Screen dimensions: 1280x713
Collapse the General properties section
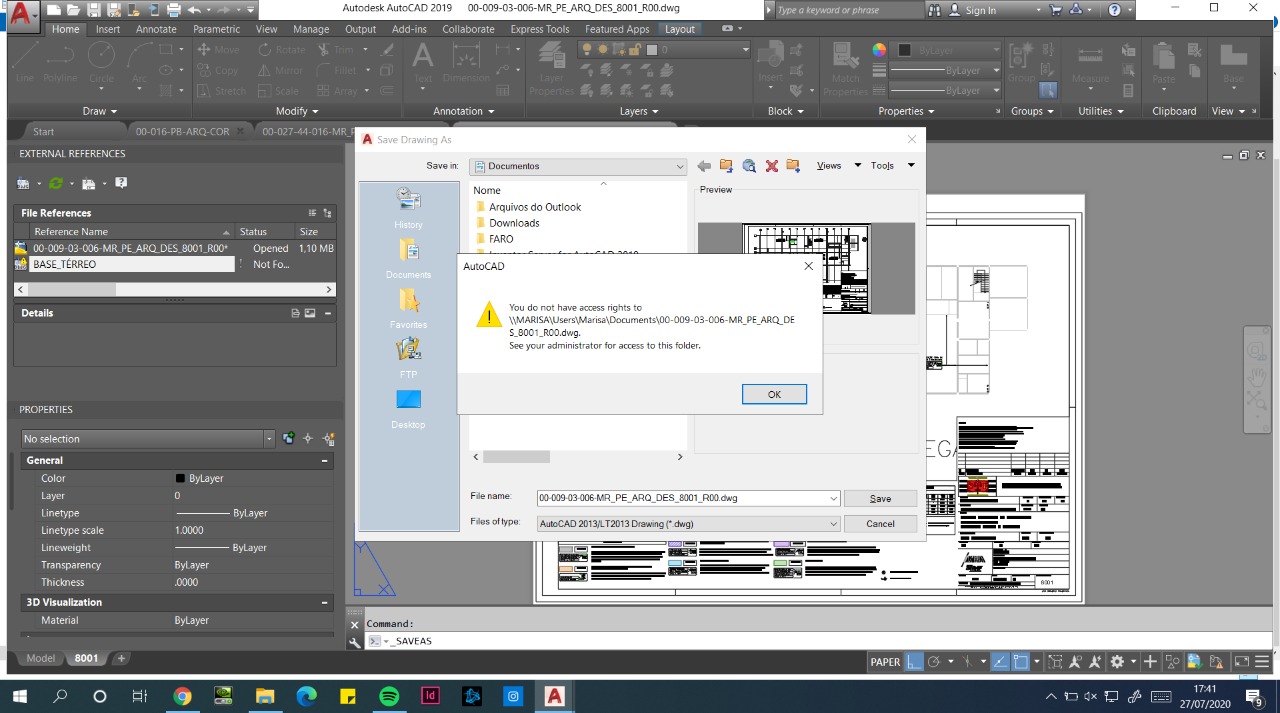point(324,461)
